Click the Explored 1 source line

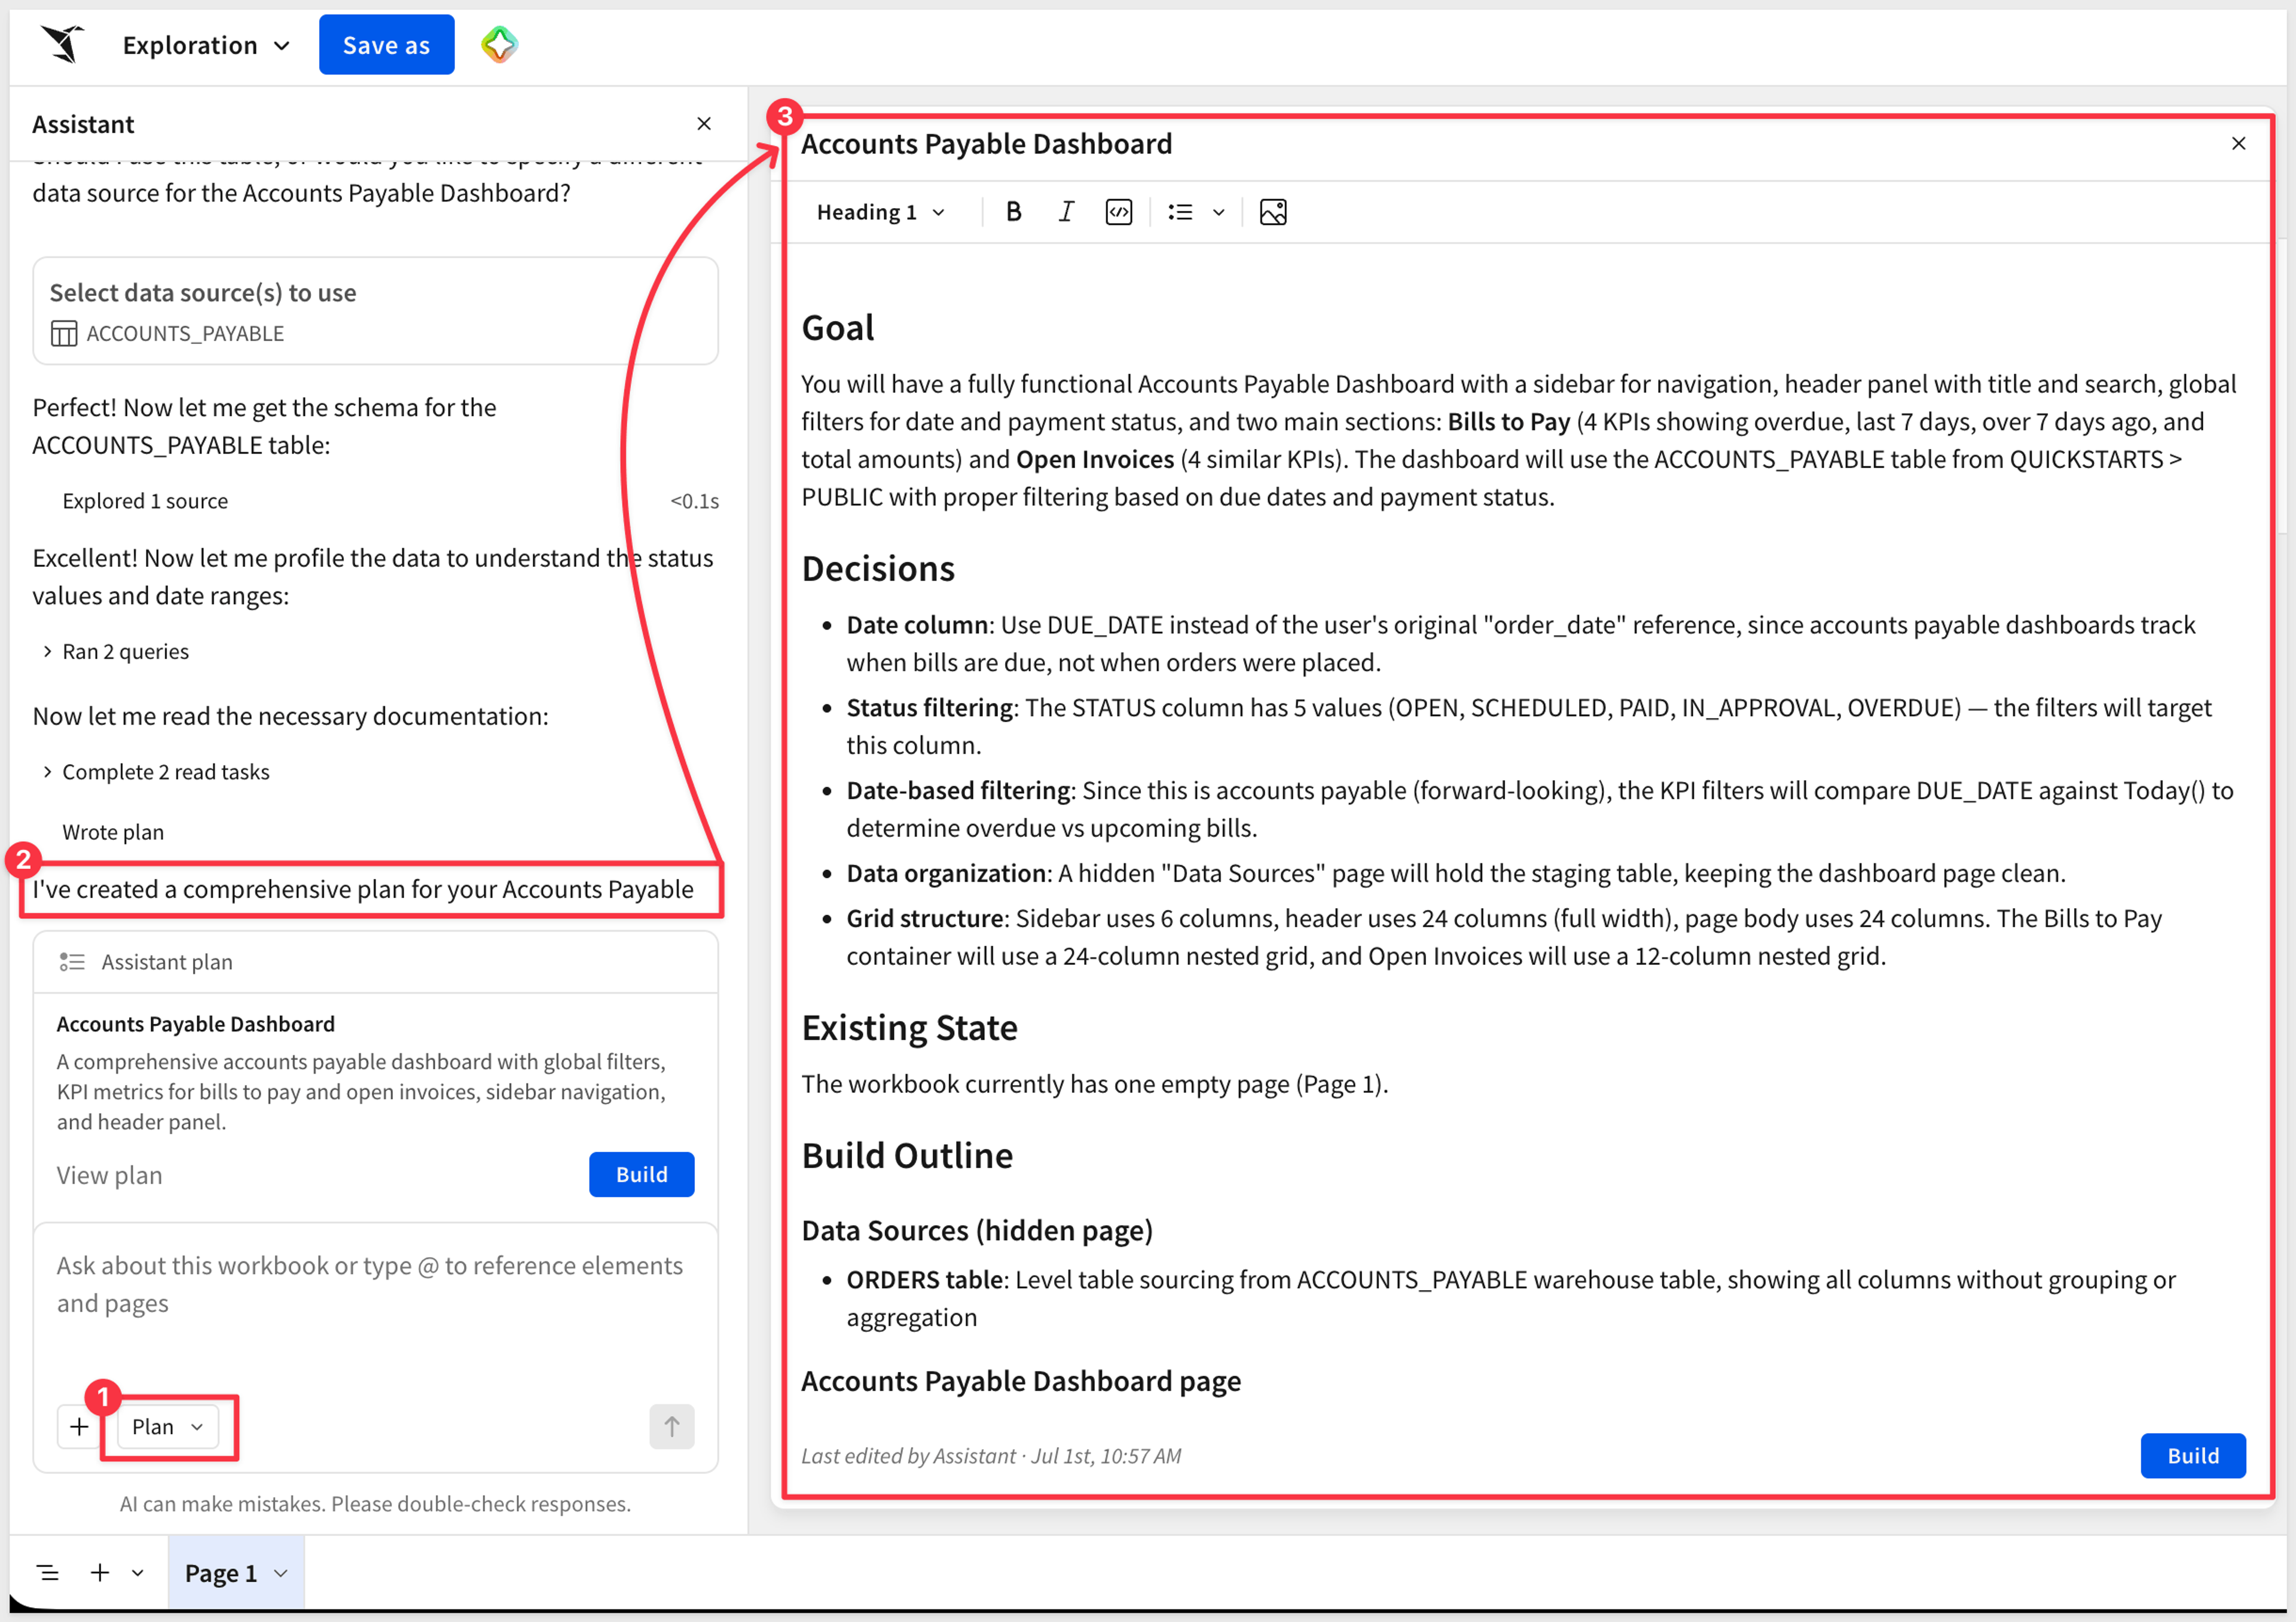(x=145, y=501)
